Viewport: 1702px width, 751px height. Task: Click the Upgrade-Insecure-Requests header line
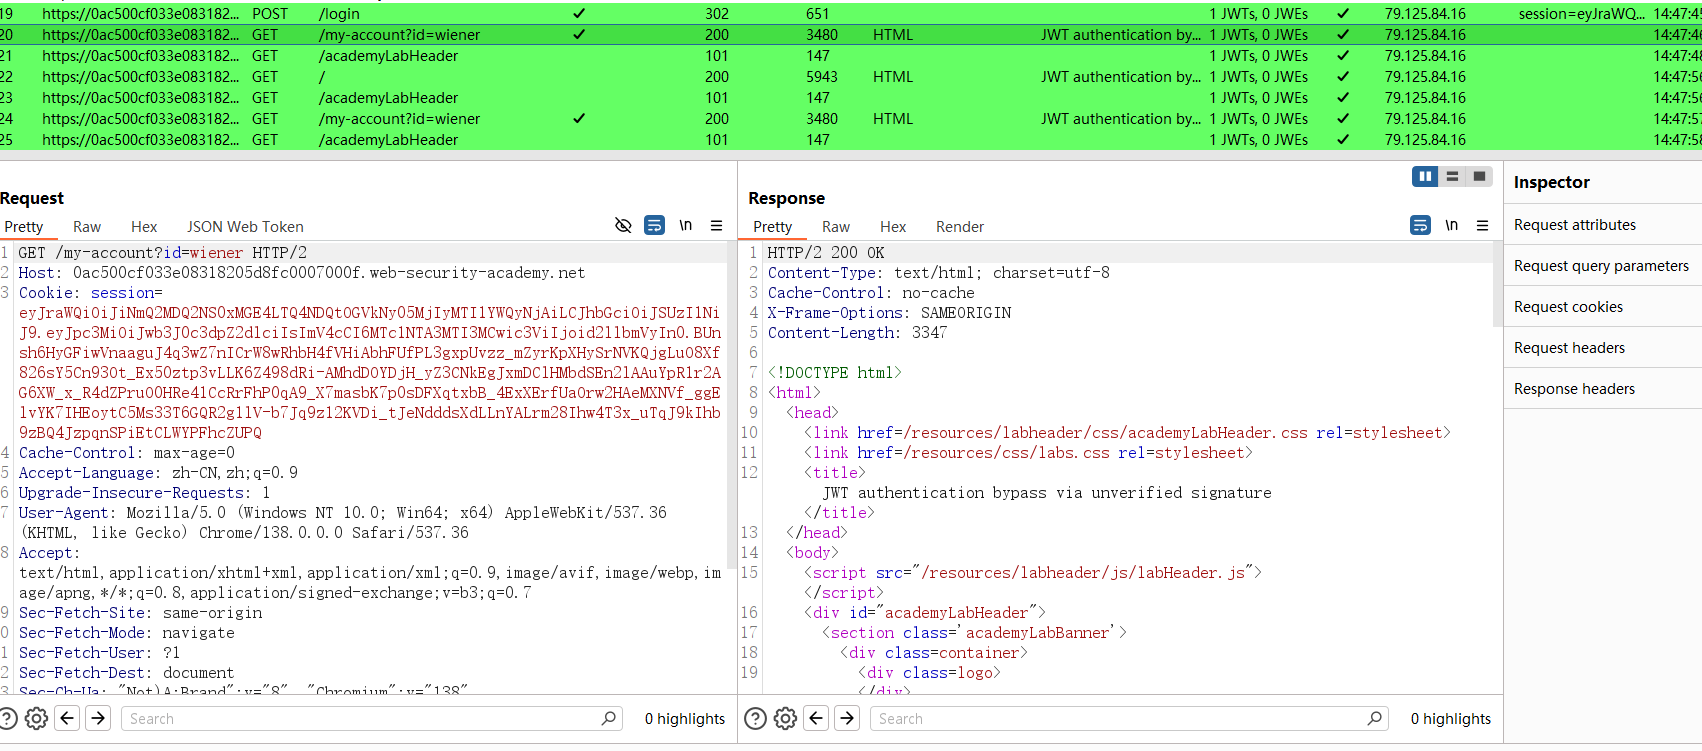(144, 493)
